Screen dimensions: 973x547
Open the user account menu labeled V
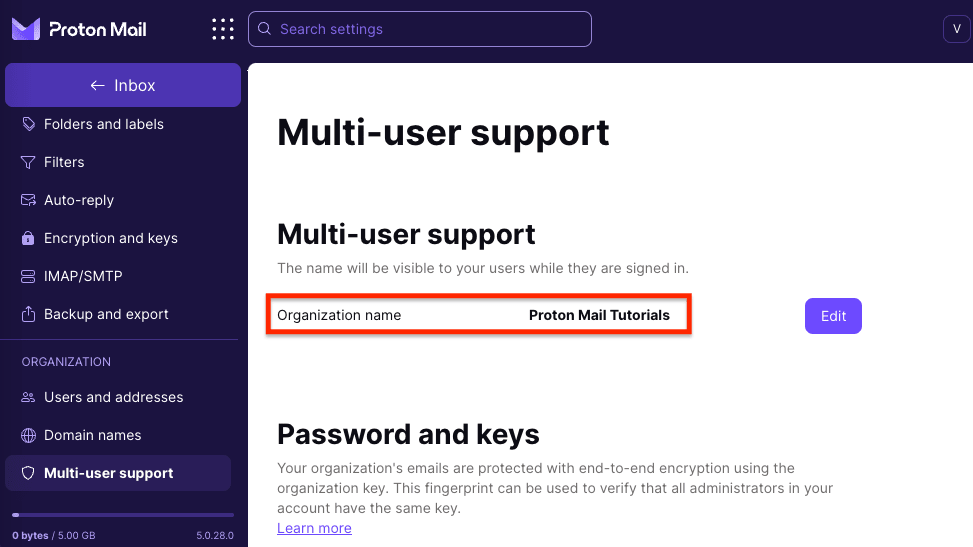(x=956, y=29)
